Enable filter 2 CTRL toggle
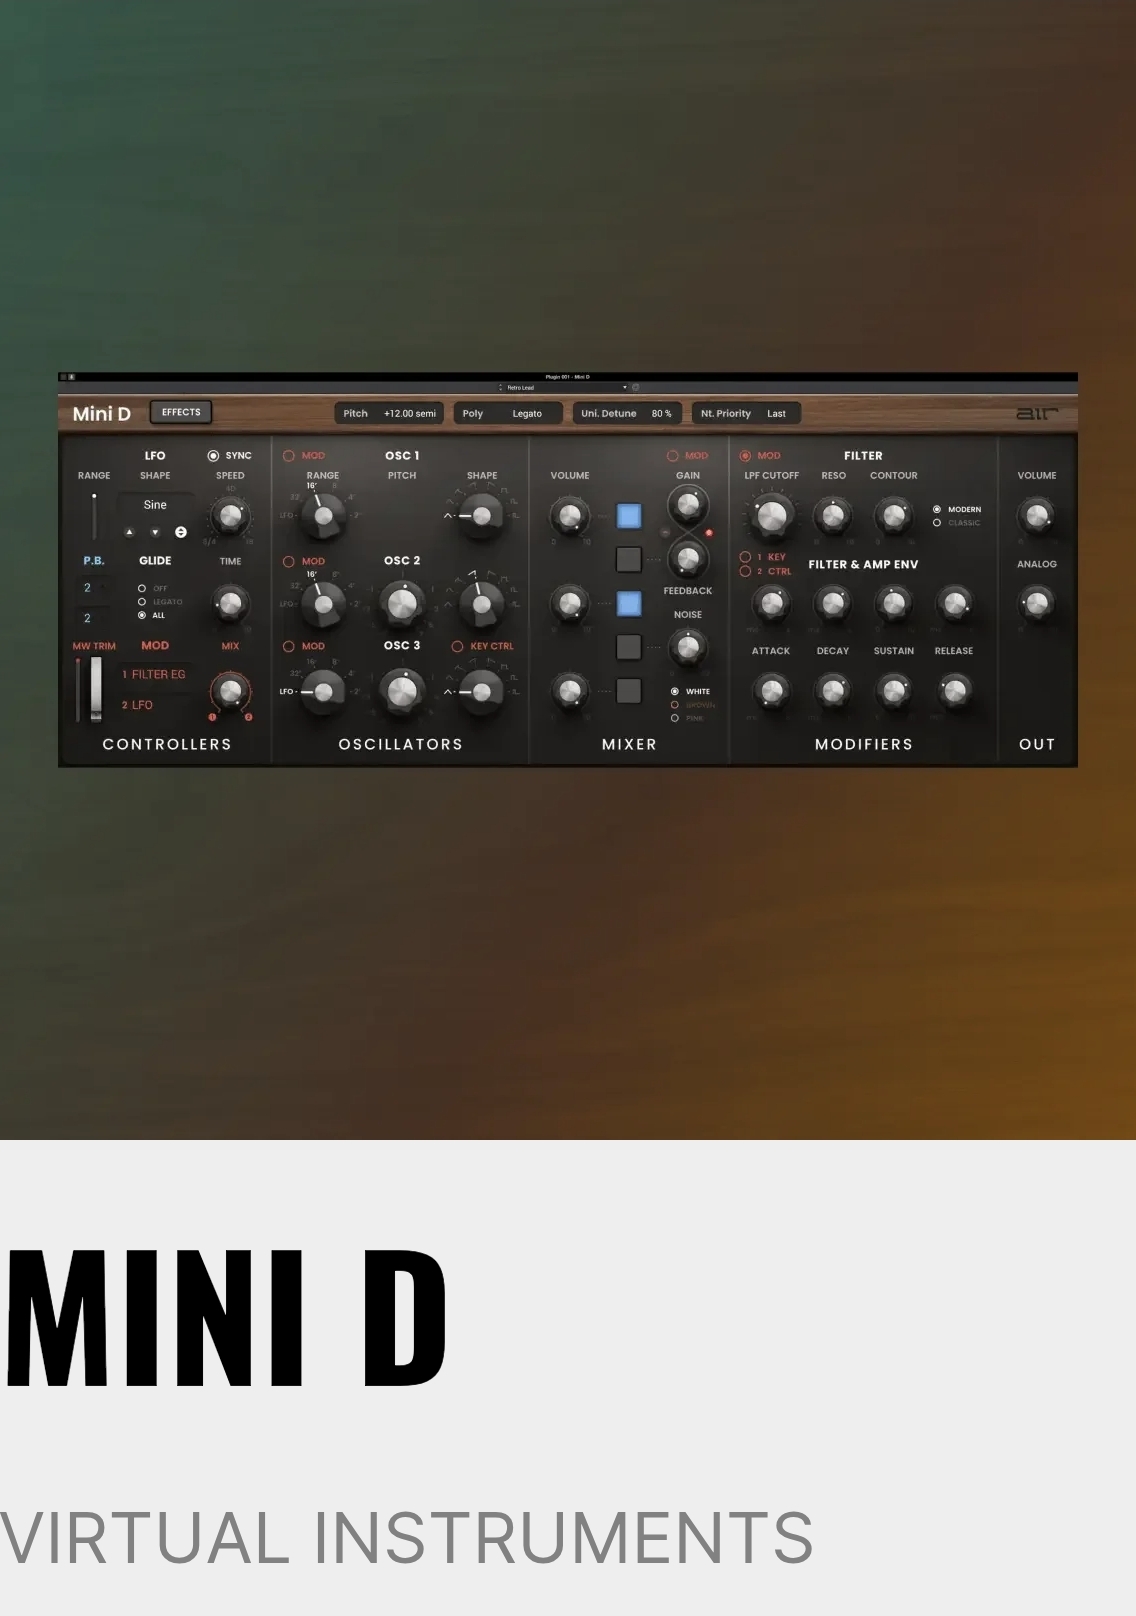This screenshot has height=1616, width=1136. tap(745, 572)
